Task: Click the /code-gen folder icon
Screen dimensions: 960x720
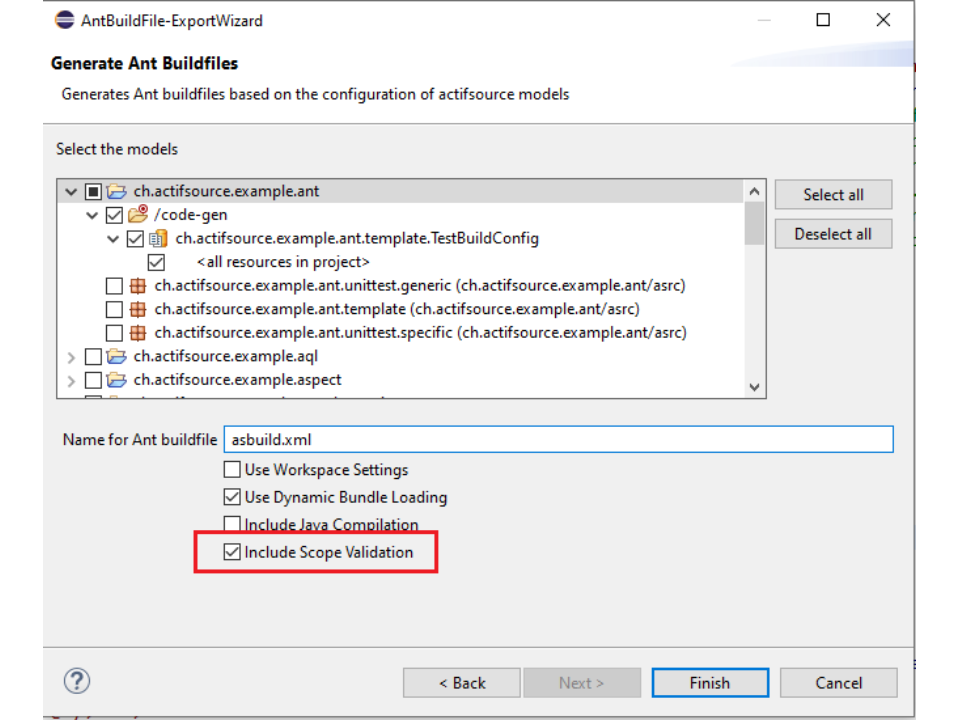Action: [x=138, y=215]
